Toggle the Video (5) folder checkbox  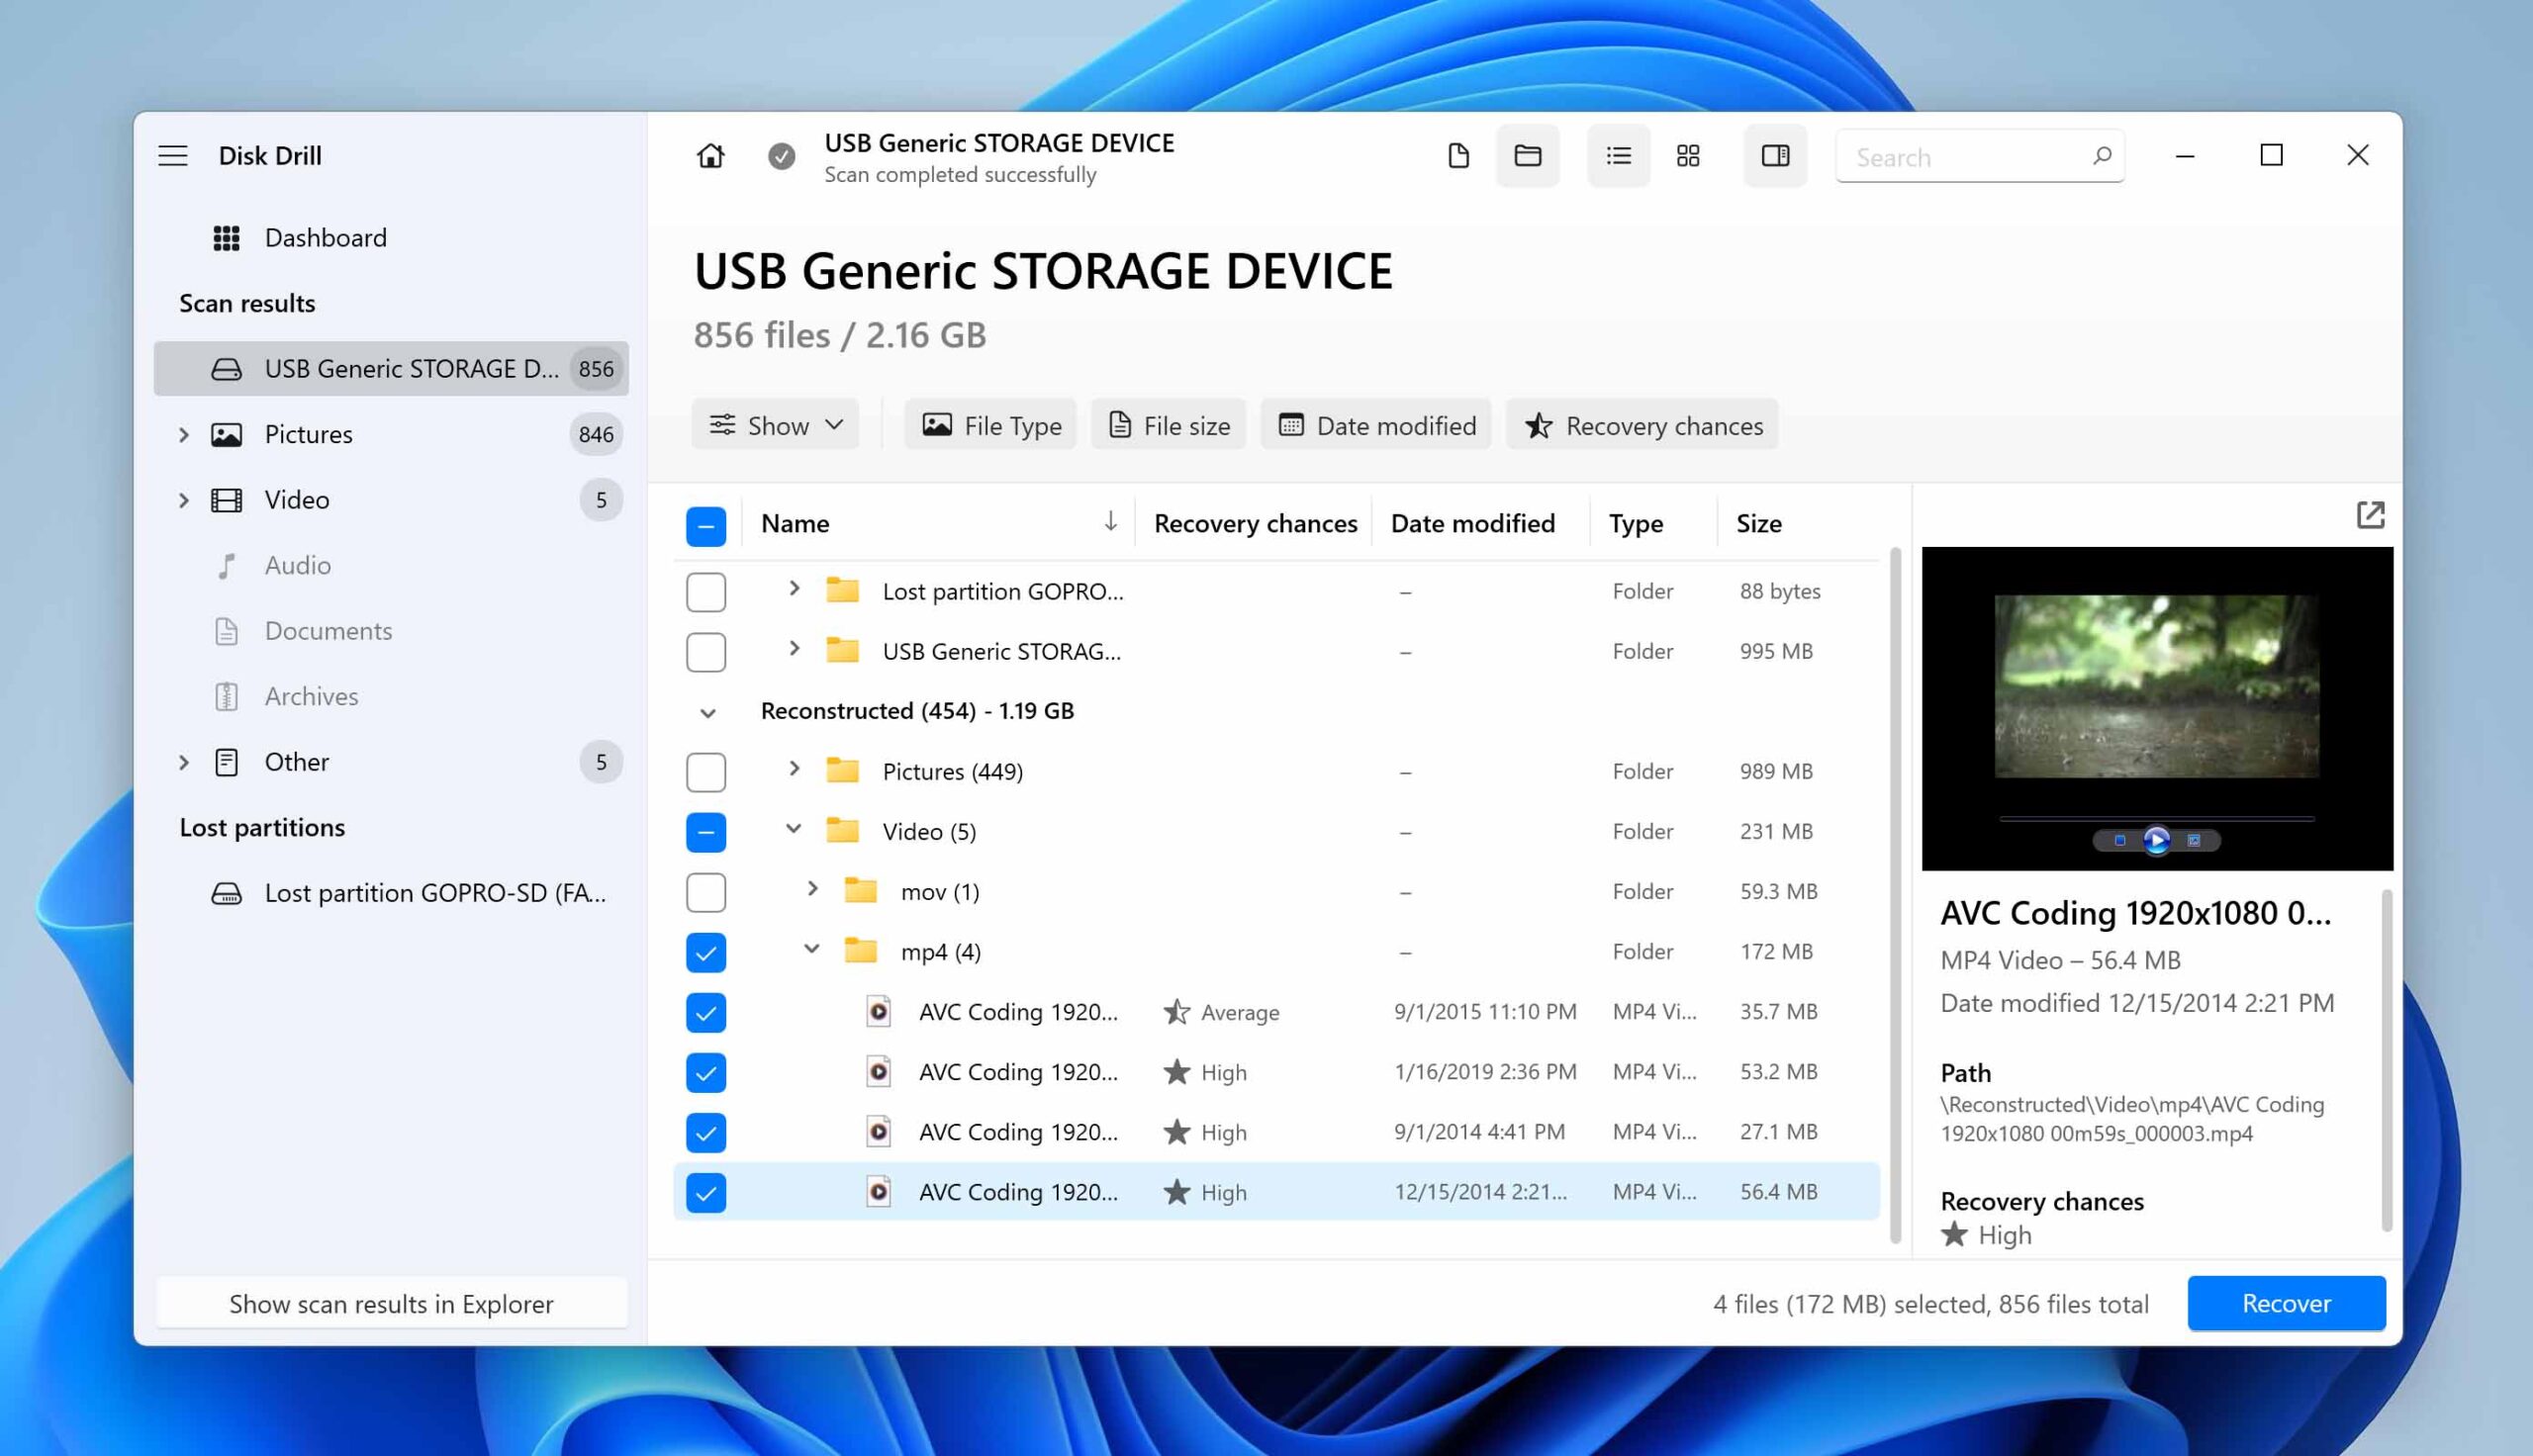pyautogui.click(x=706, y=832)
